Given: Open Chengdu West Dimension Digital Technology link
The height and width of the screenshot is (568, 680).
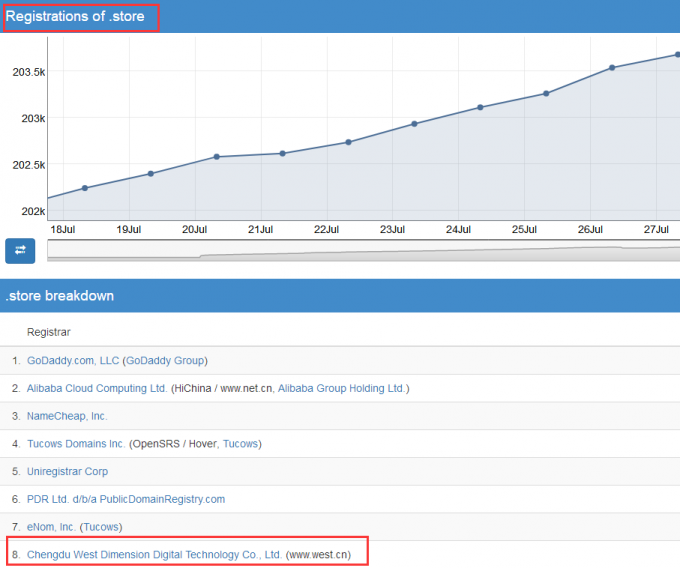Looking at the screenshot, I should pyautogui.click(x=154, y=554).
